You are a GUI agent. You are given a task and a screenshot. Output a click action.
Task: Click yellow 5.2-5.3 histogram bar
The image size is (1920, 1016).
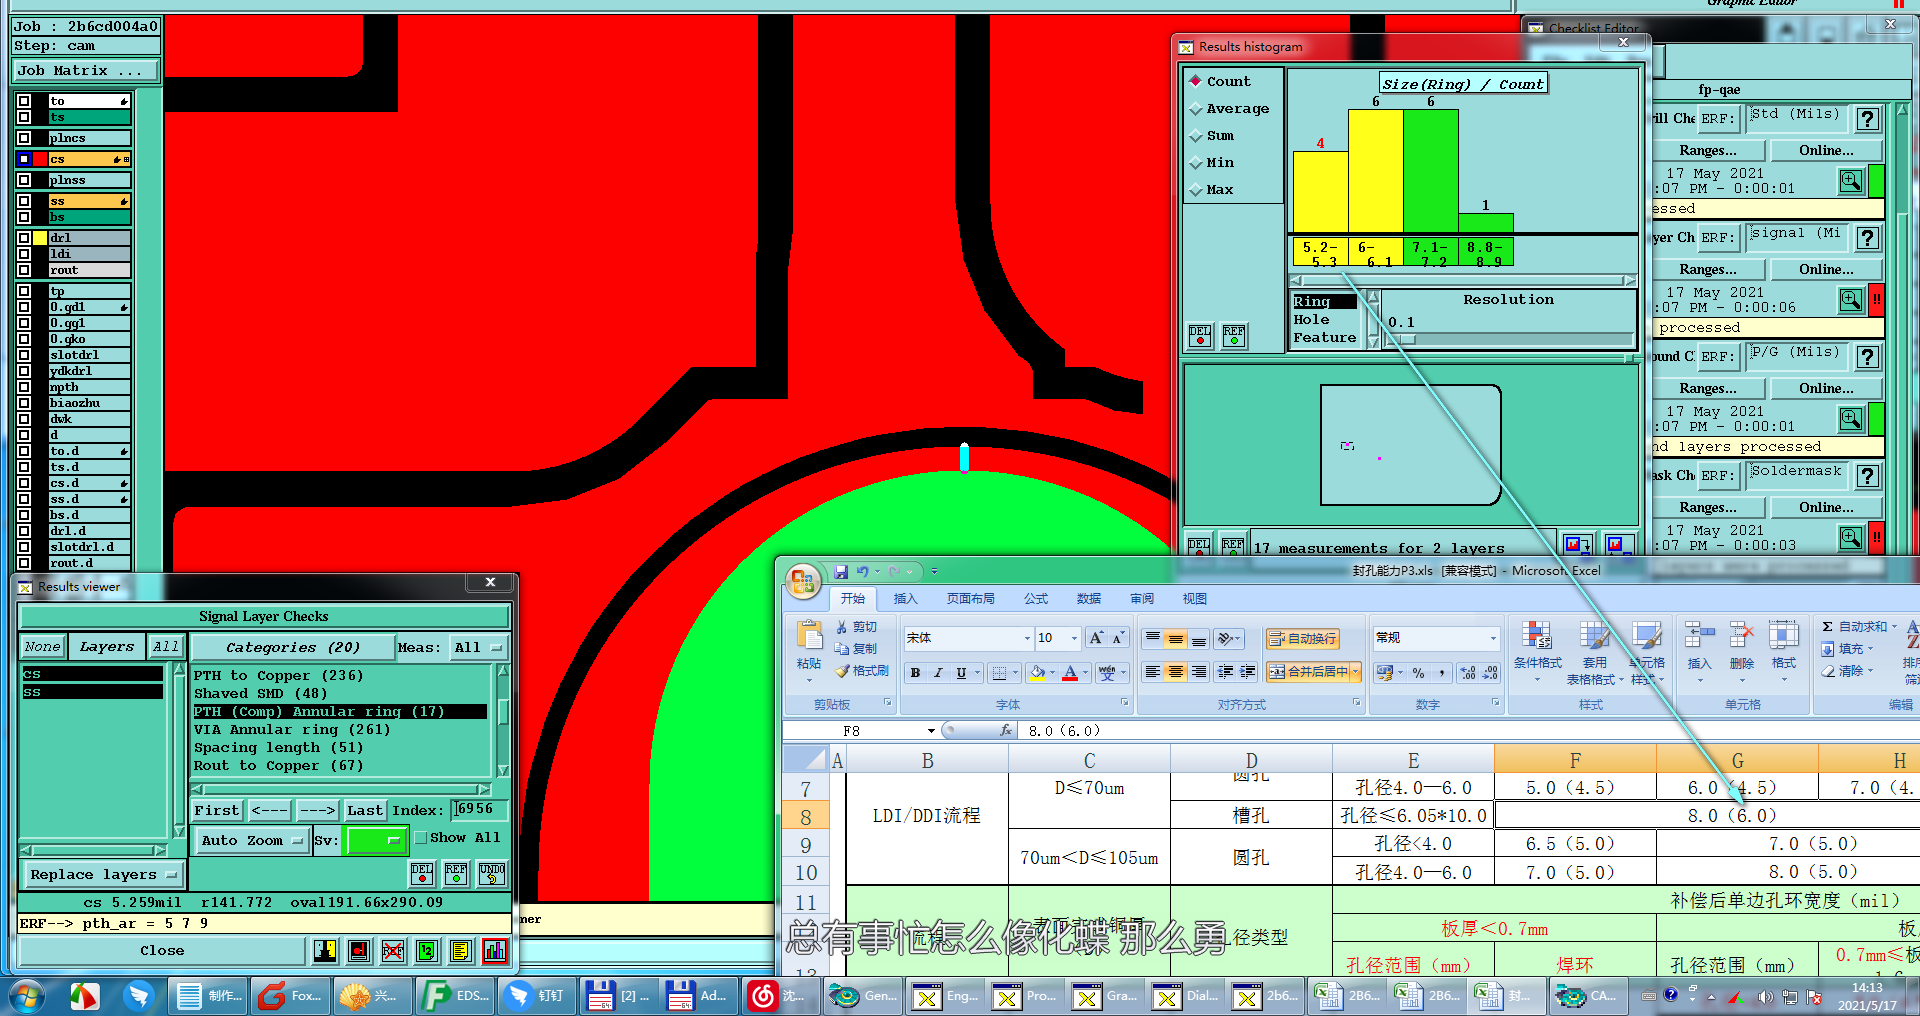tap(1320, 192)
